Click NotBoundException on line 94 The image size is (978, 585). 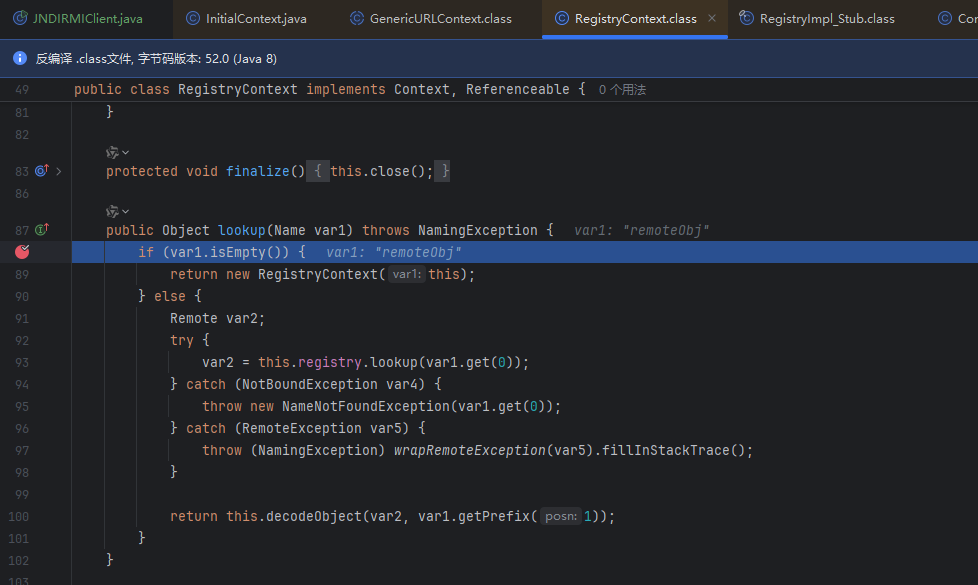pos(309,384)
